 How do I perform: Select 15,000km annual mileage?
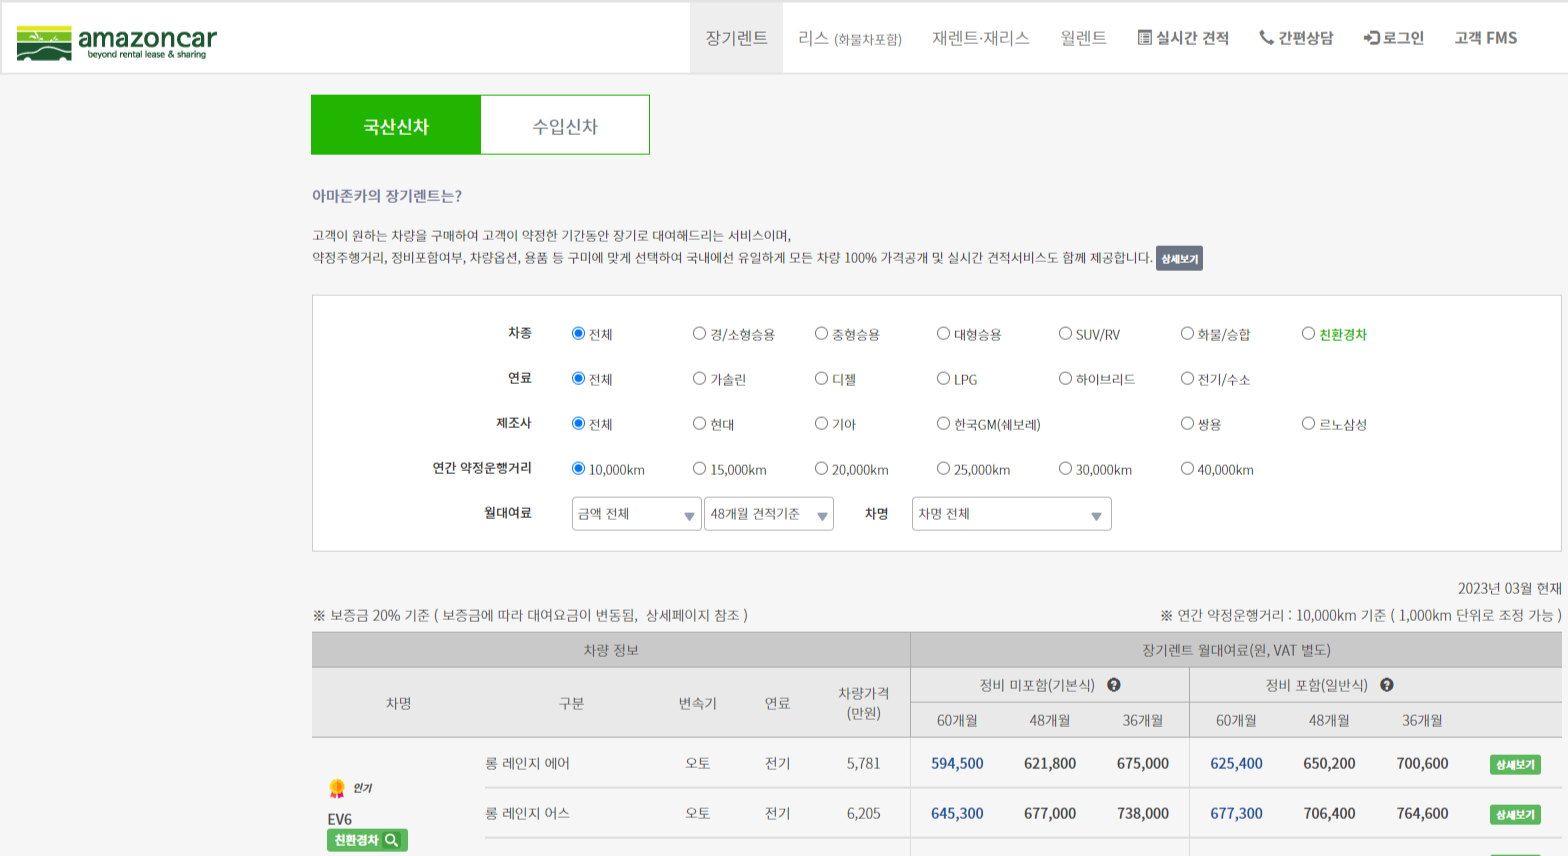click(x=699, y=468)
